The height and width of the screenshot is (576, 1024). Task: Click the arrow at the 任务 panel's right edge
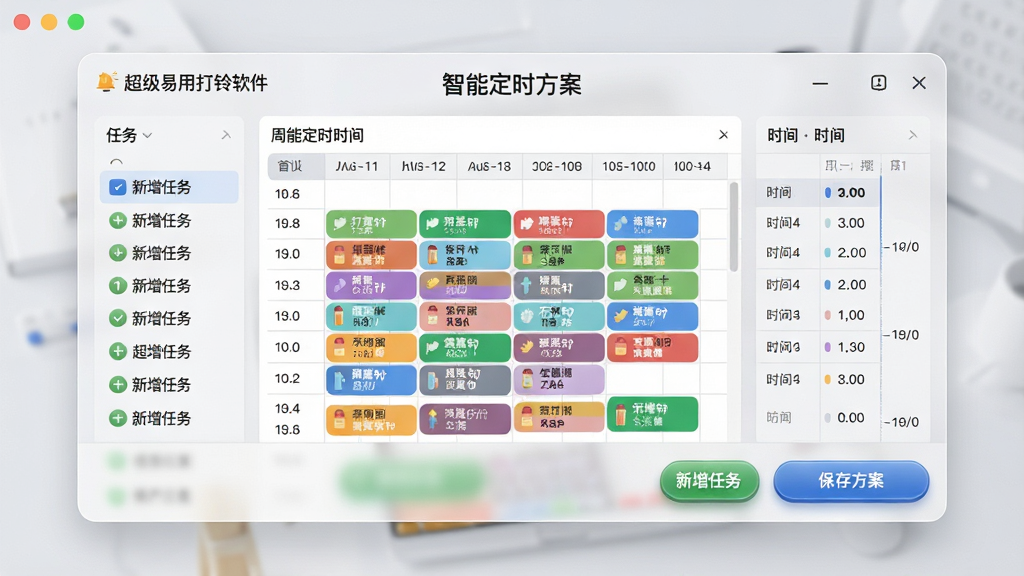click(226, 135)
